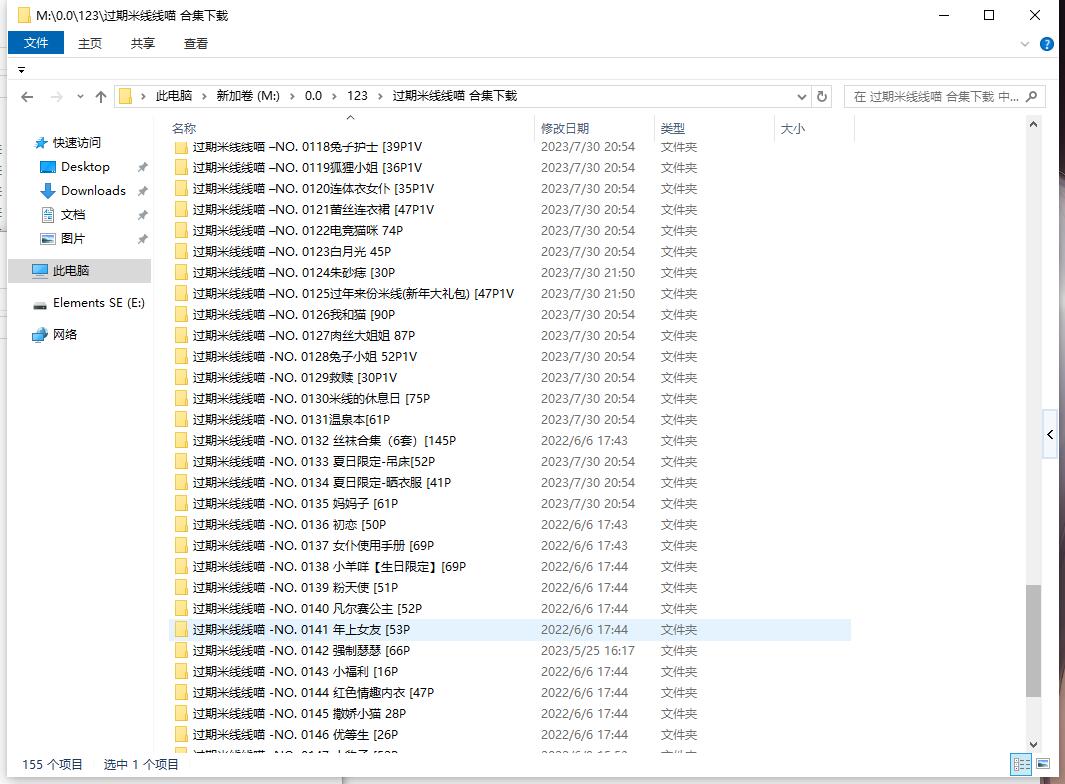Click the vertical scrollbar thumb
This screenshot has width=1065, height=784.
point(1033,641)
